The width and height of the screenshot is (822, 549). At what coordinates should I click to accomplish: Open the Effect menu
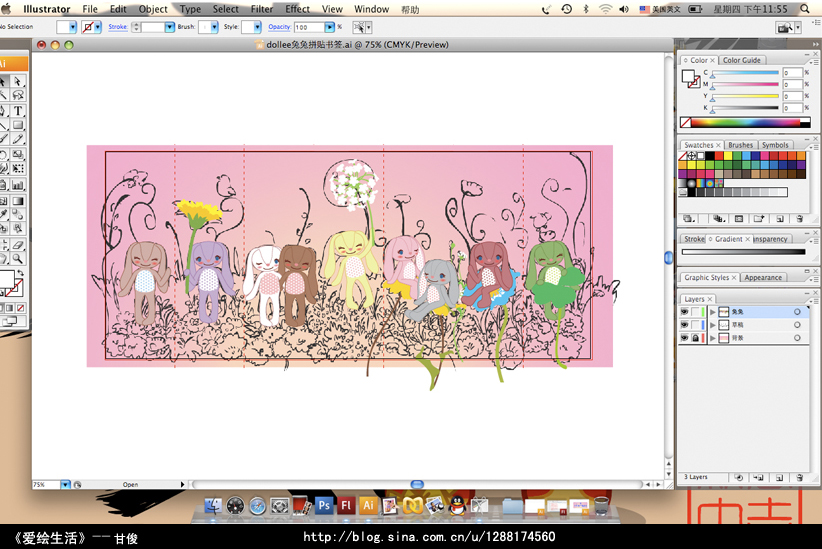click(x=297, y=9)
